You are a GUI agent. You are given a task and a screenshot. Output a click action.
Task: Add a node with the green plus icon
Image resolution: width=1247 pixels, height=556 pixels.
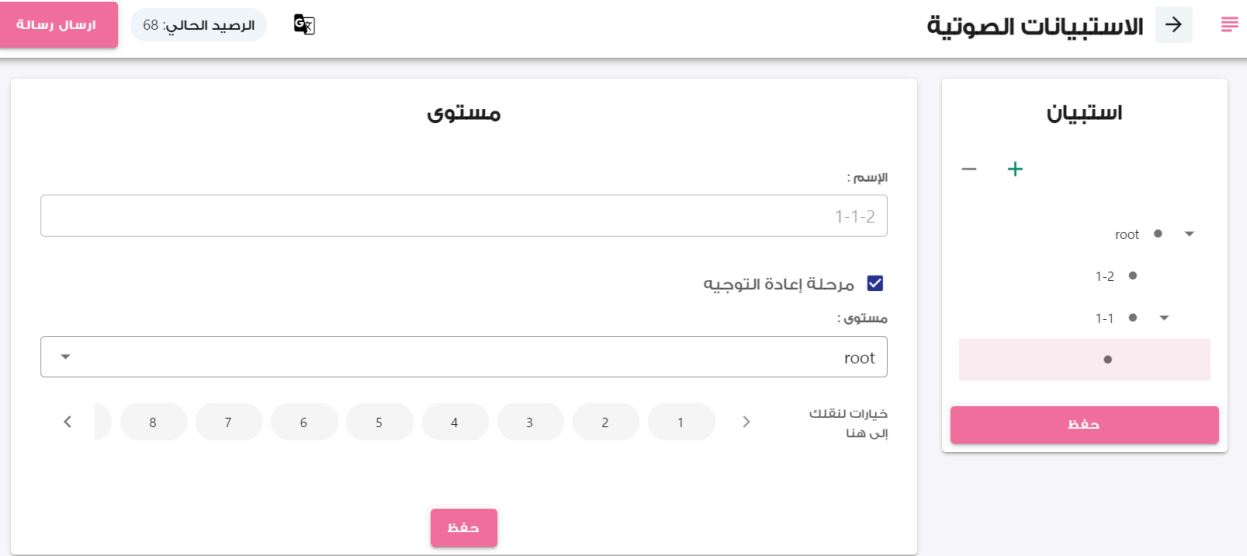click(1015, 169)
